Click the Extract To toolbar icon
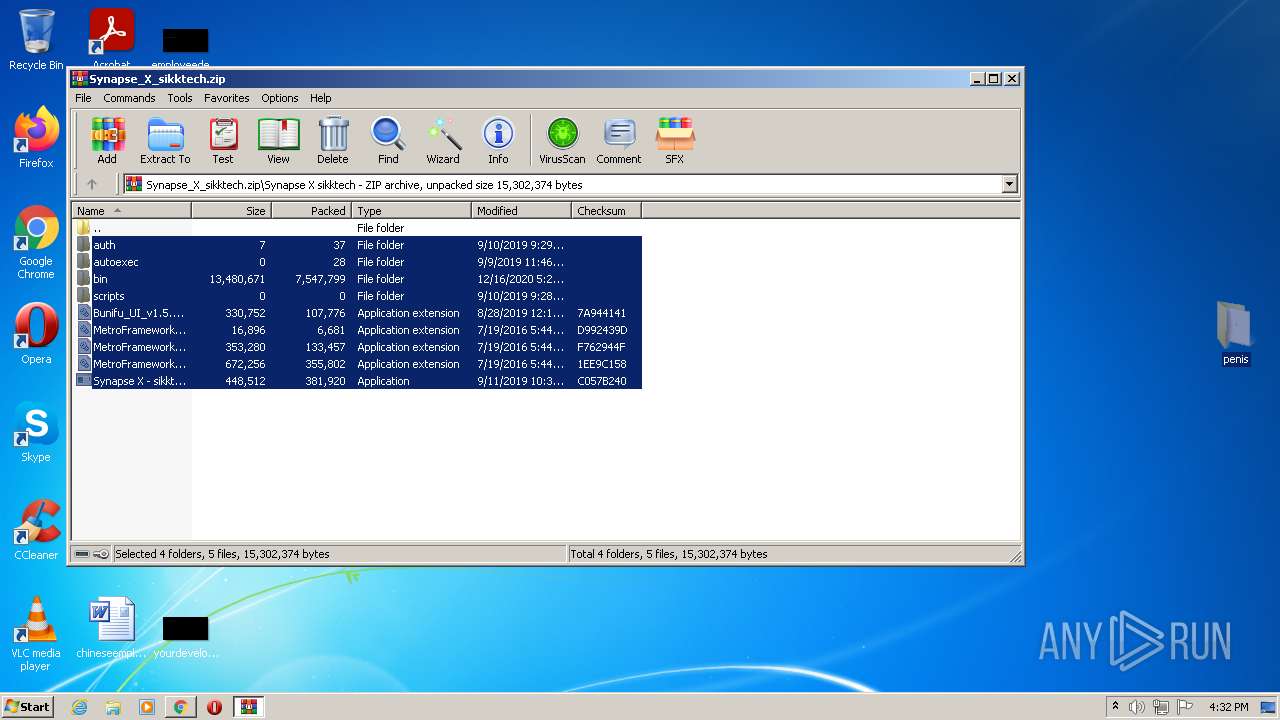Screen dimensions: 1280x720 (x=165, y=141)
